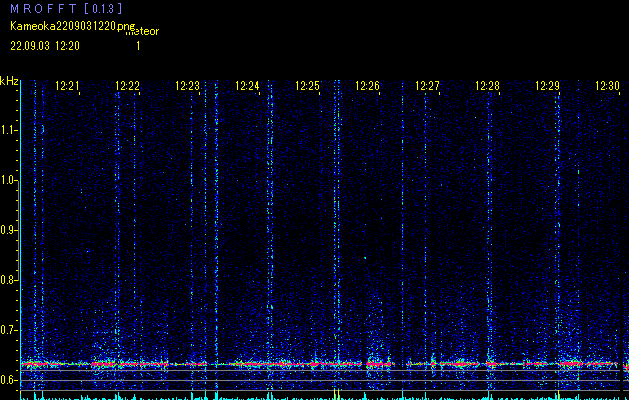
Task: Select the 12:24 time marker
Action: coord(247,86)
